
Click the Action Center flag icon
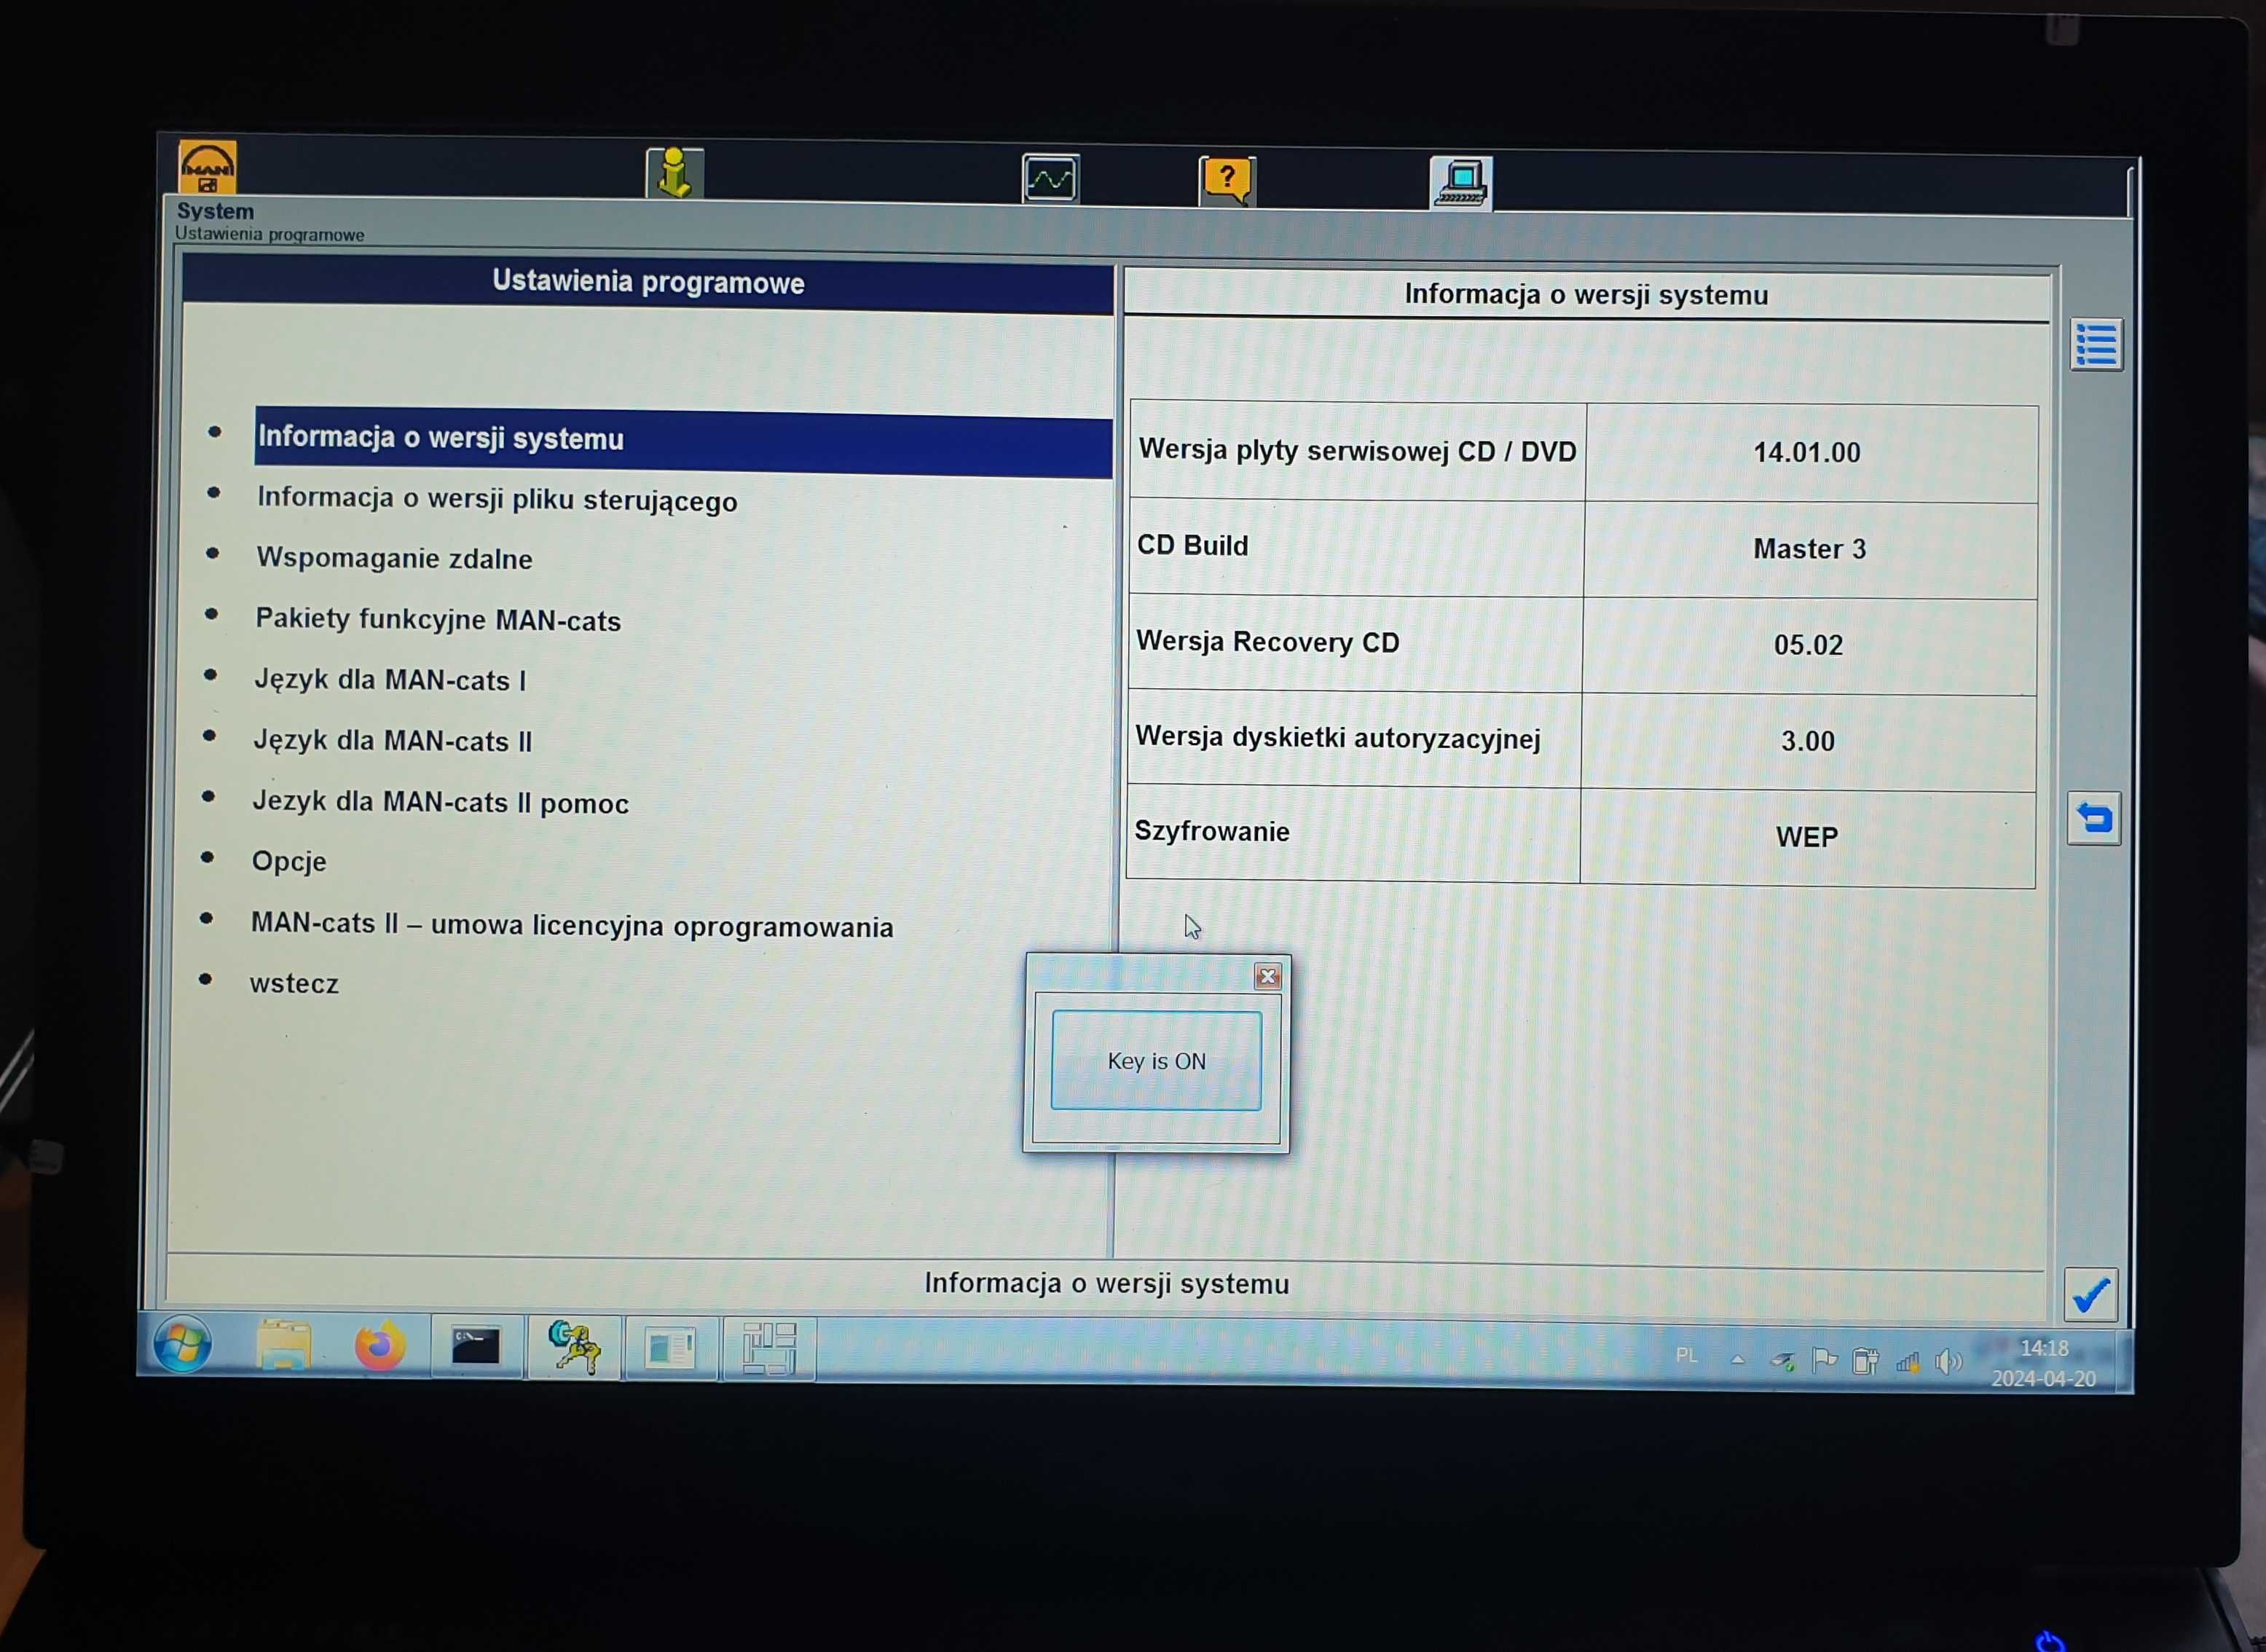(x=1824, y=1361)
